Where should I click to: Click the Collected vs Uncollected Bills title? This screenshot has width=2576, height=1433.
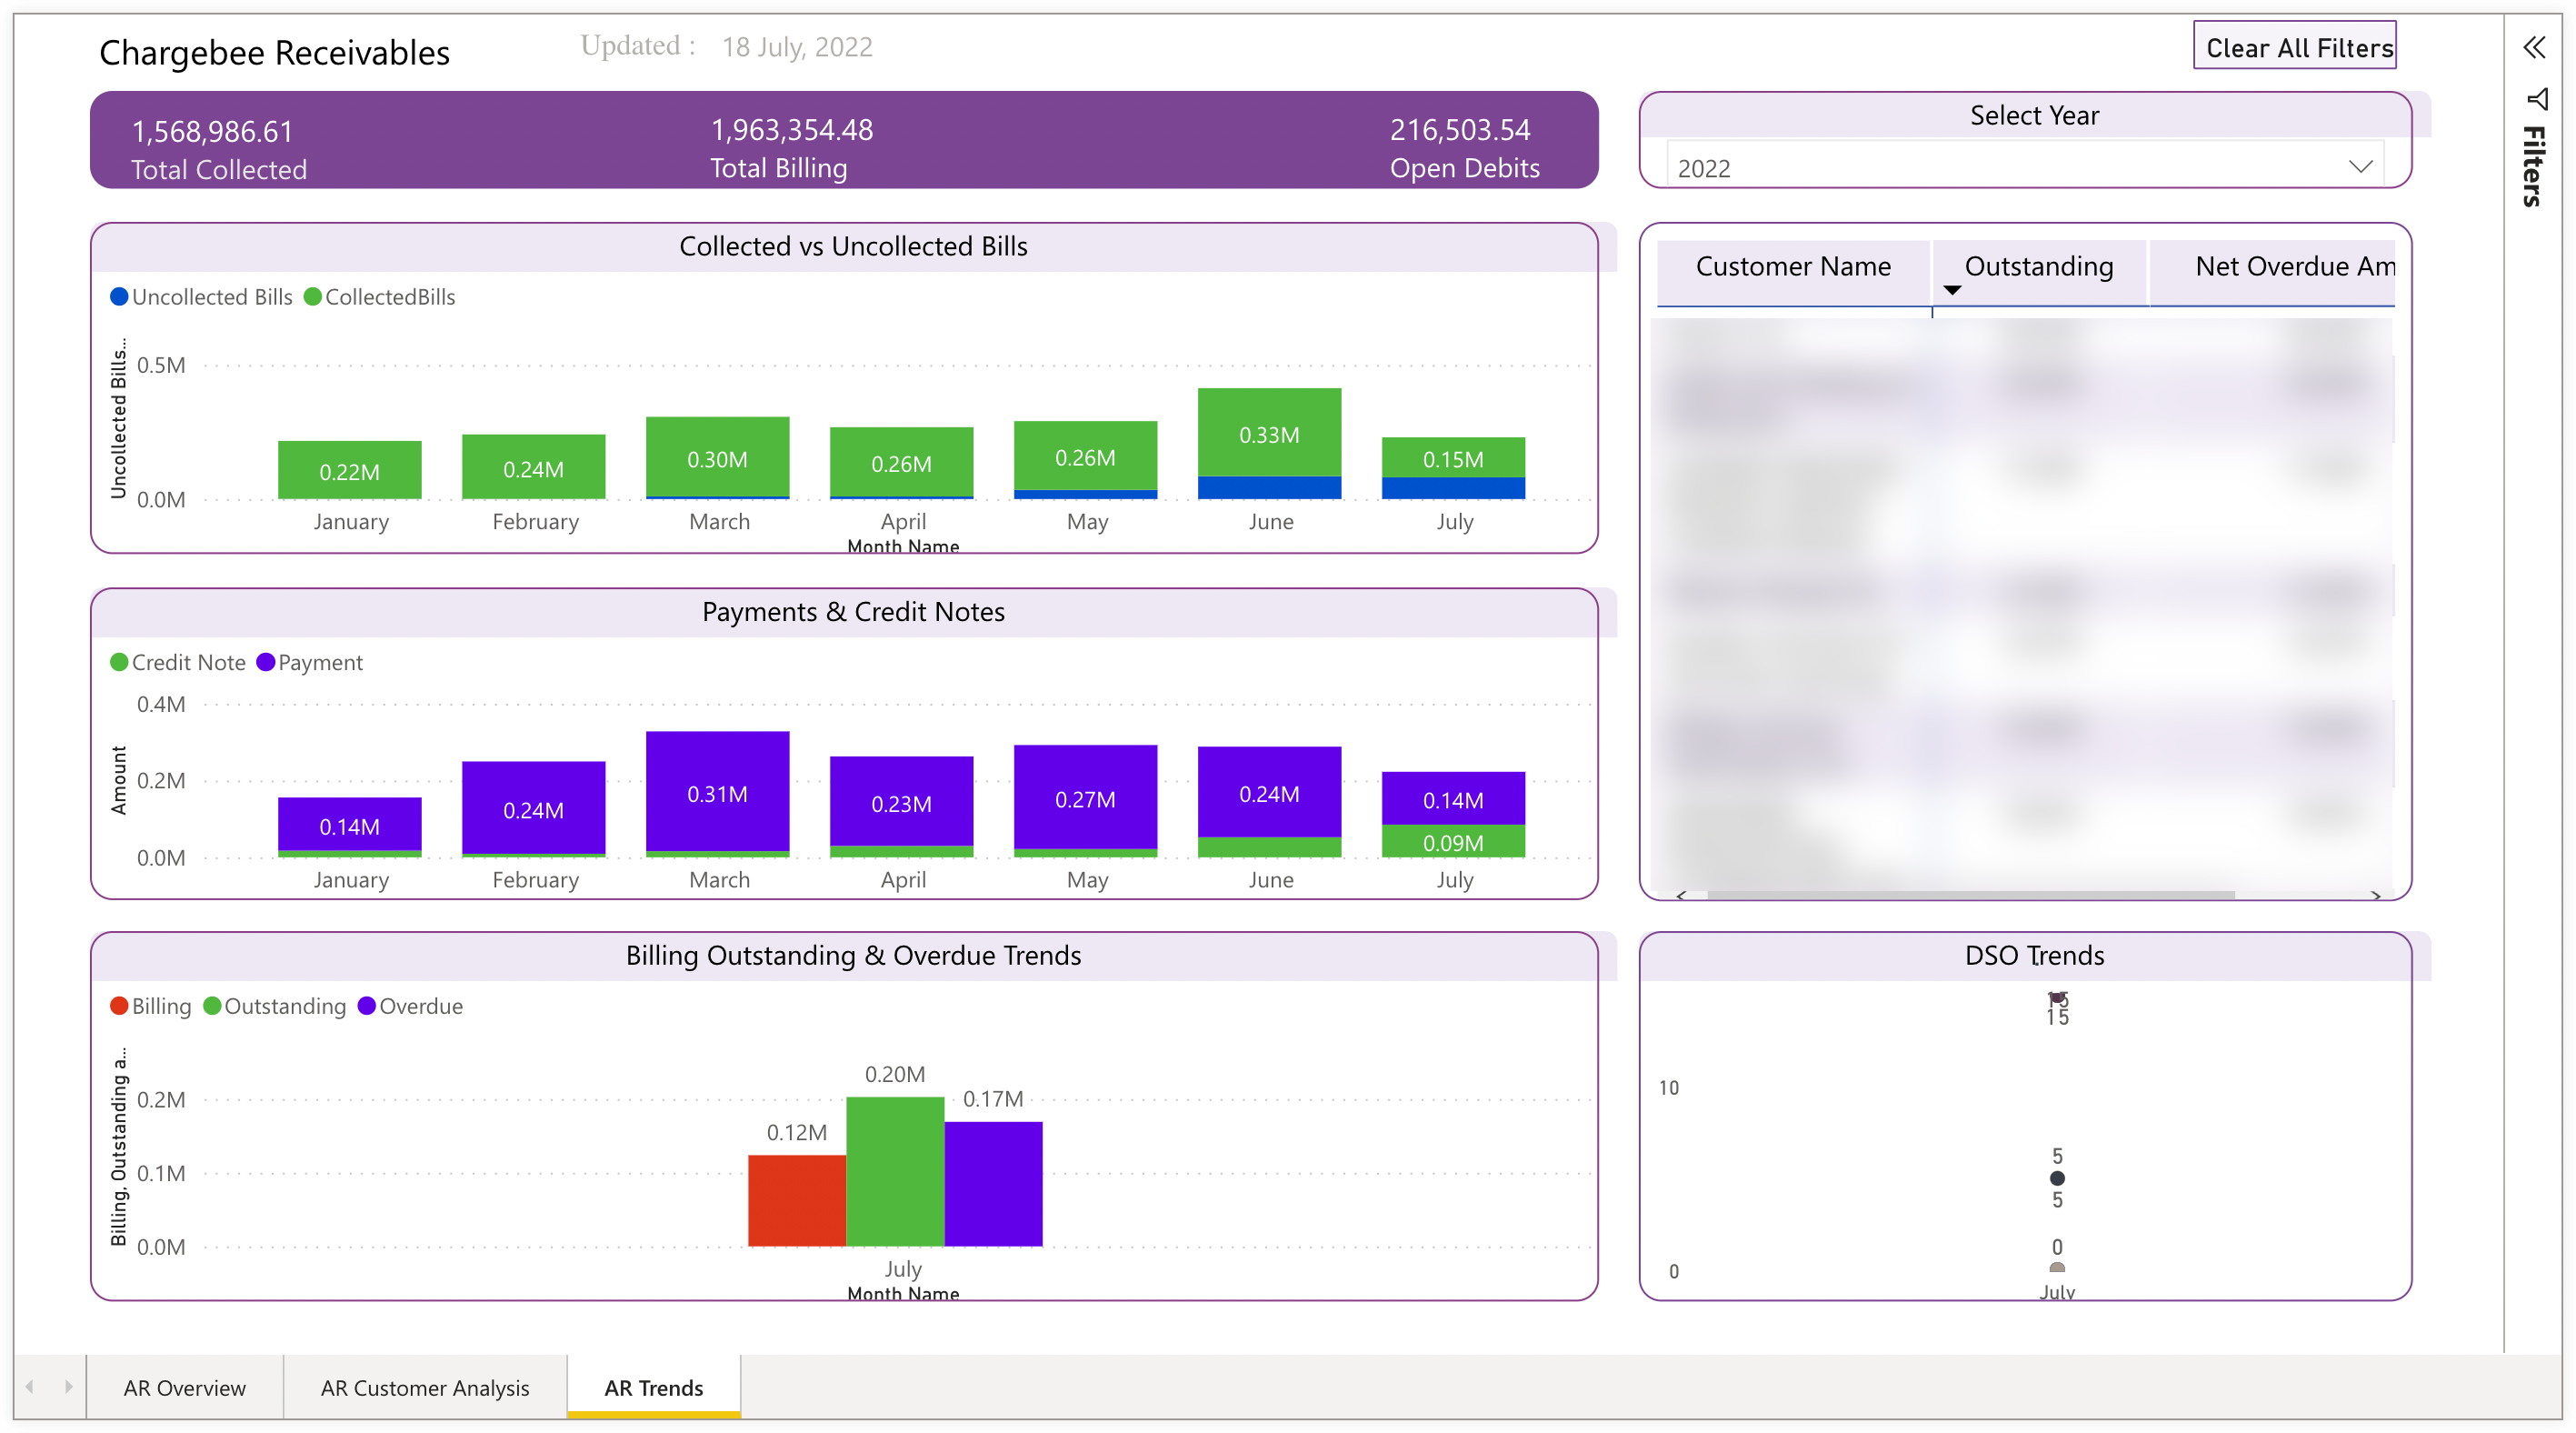[853, 246]
